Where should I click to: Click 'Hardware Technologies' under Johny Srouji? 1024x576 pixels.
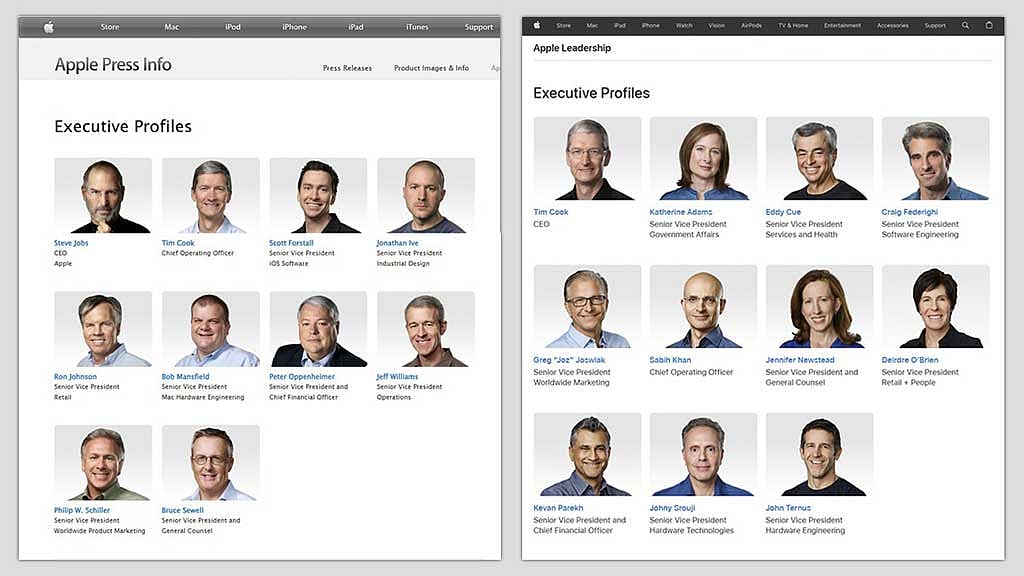[x=691, y=530]
